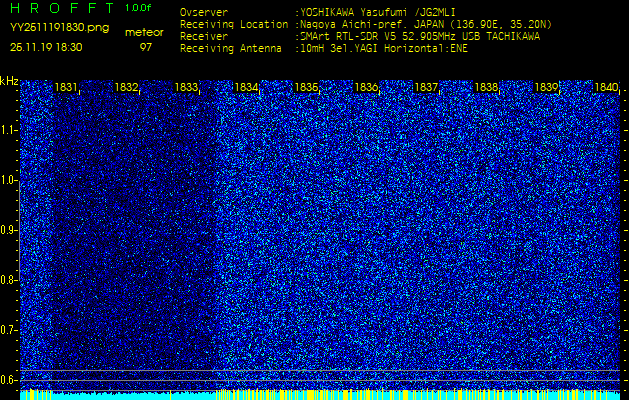Click the 1839 time marker
The image size is (629, 400).
(x=547, y=87)
